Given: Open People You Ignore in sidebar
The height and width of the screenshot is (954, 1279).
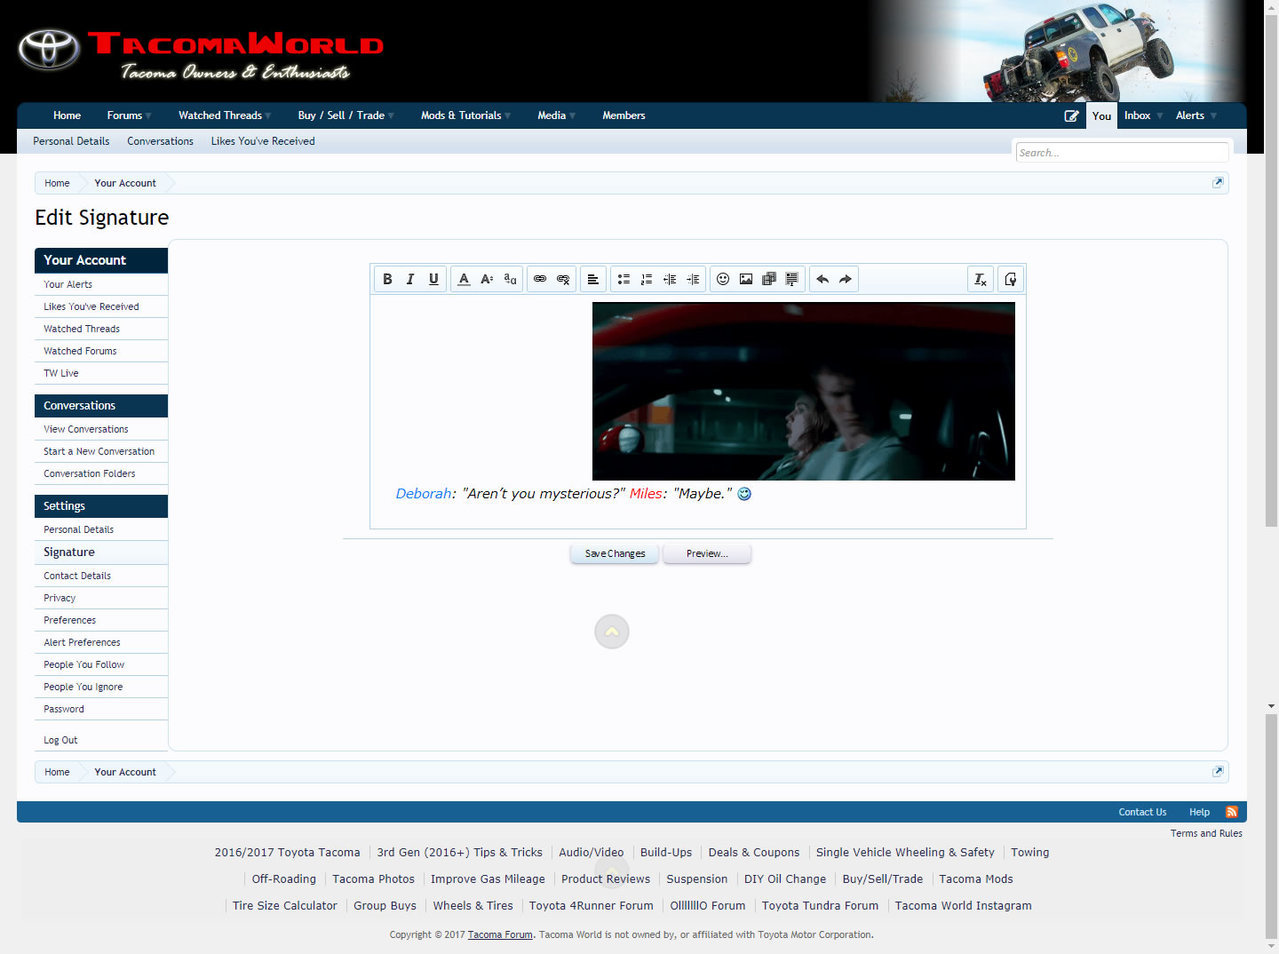Looking at the screenshot, I should click(x=101, y=687).
